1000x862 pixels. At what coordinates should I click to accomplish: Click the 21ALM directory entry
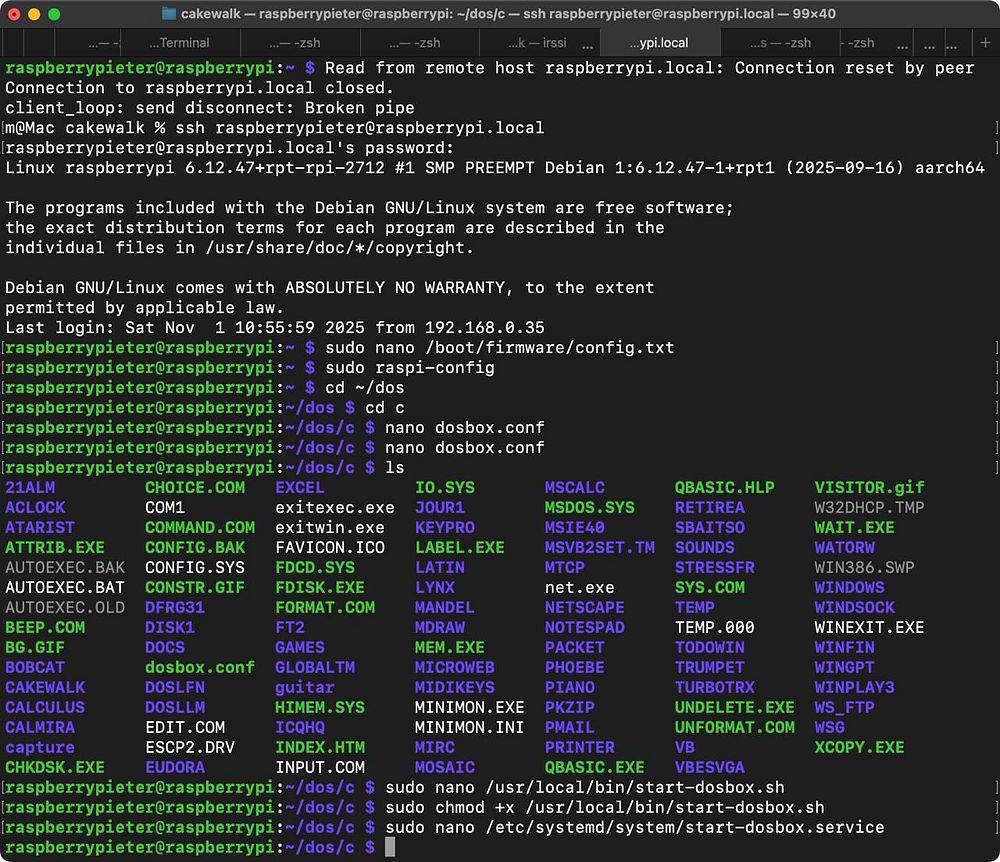pyautogui.click(x=30, y=488)
